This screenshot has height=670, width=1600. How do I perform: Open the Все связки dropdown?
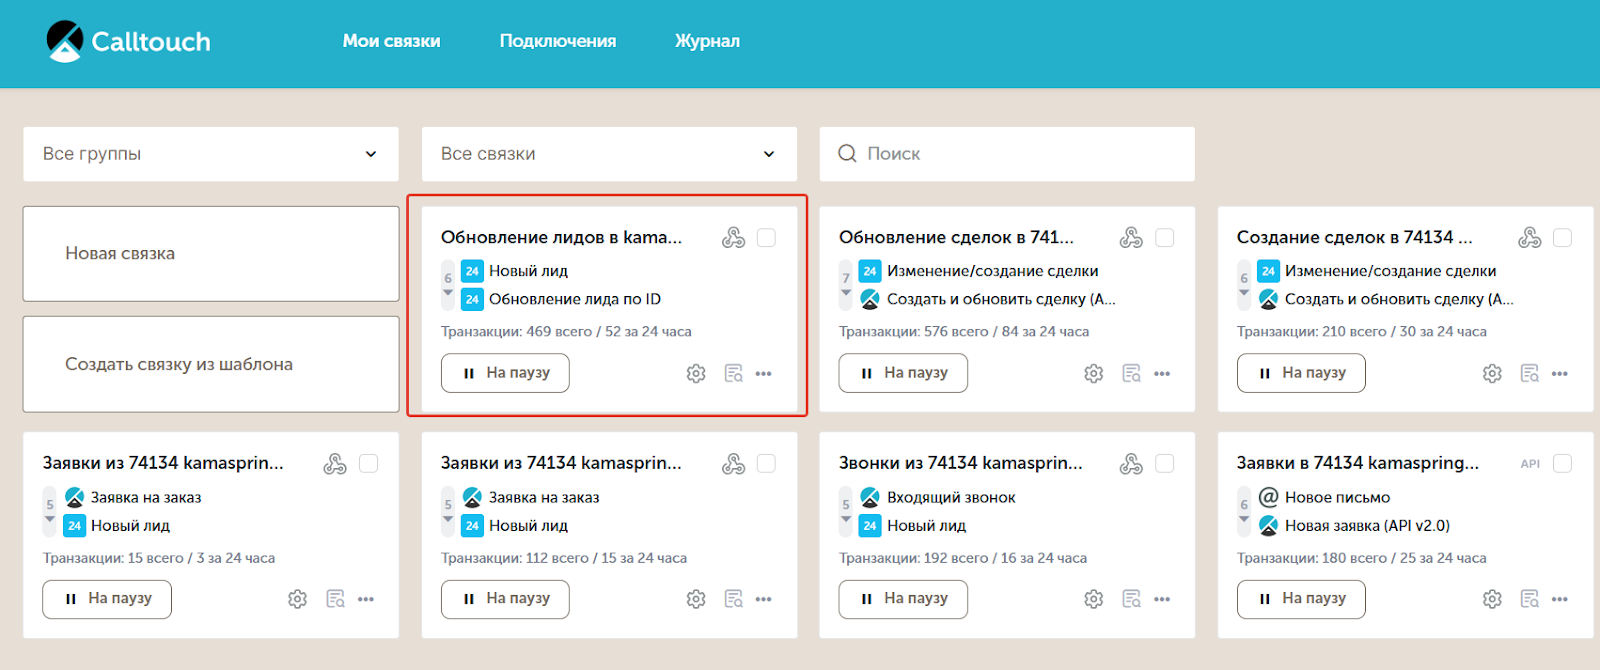(609, 154)
